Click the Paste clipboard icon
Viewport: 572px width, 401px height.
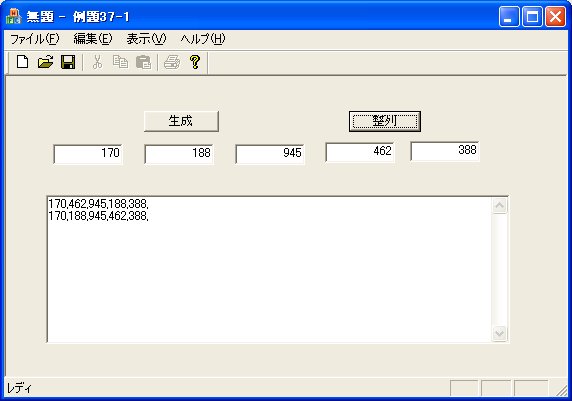(143, 62)
